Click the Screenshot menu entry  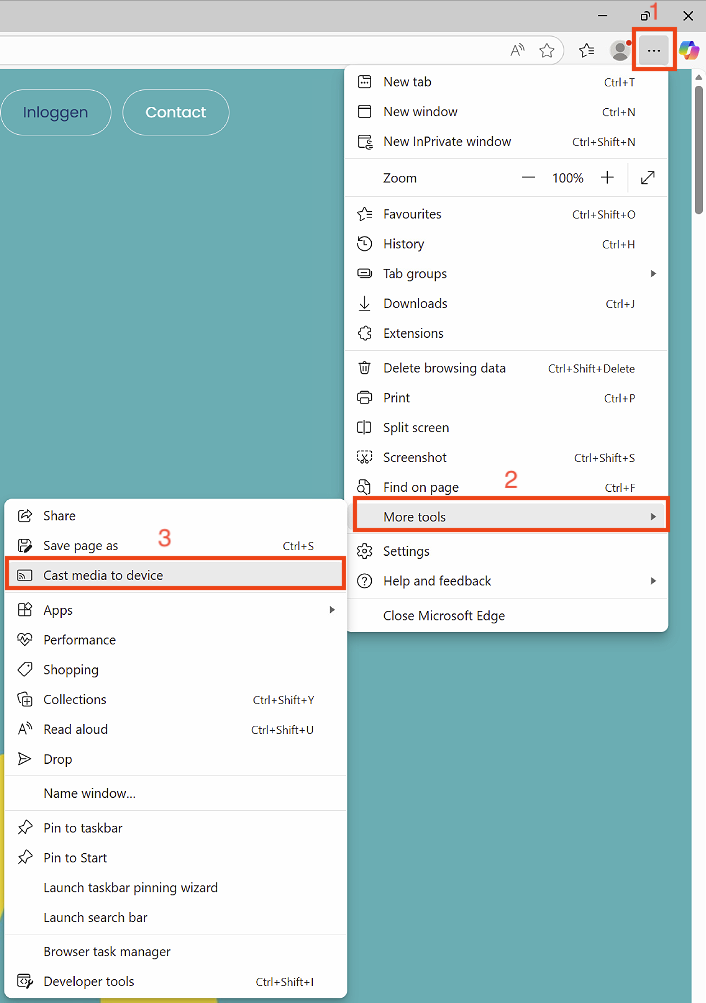click(415, 457)
